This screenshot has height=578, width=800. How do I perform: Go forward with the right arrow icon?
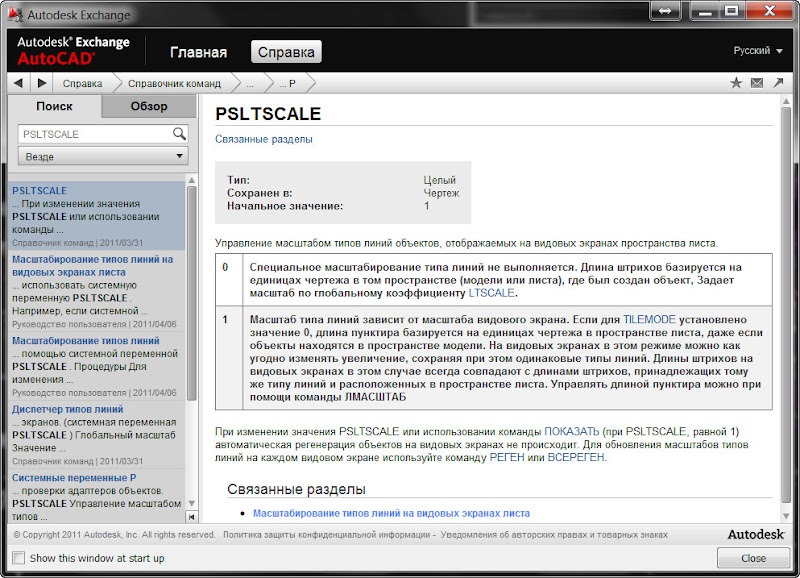[x=42, y=83]
